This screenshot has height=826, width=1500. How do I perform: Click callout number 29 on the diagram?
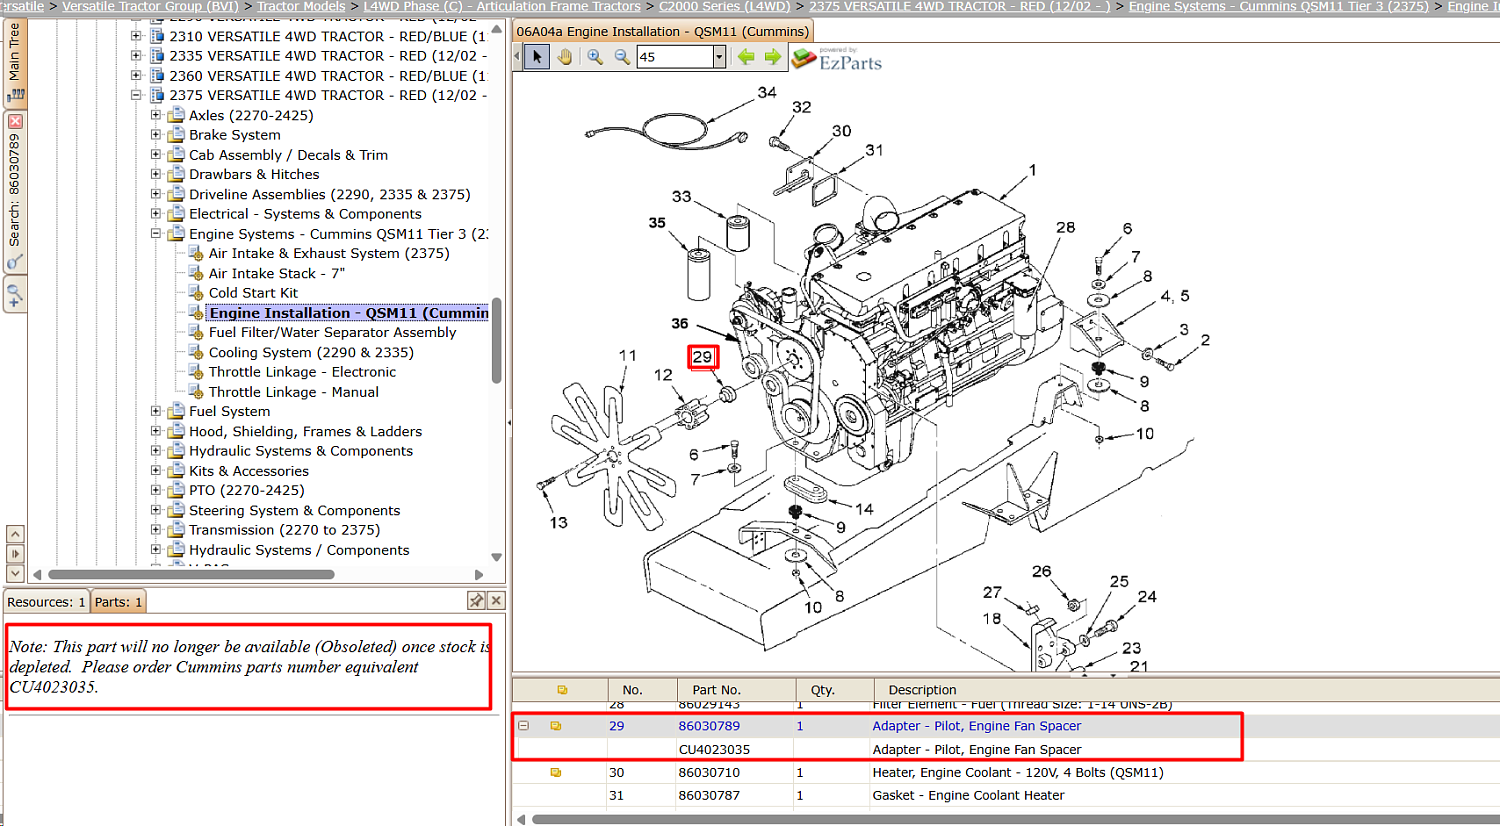703,357
